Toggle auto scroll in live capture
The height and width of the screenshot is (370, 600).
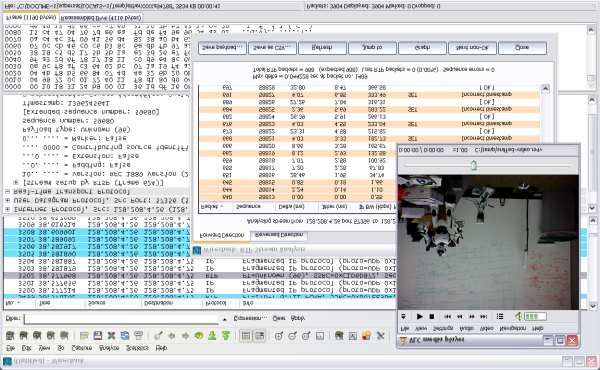(259, 336)
